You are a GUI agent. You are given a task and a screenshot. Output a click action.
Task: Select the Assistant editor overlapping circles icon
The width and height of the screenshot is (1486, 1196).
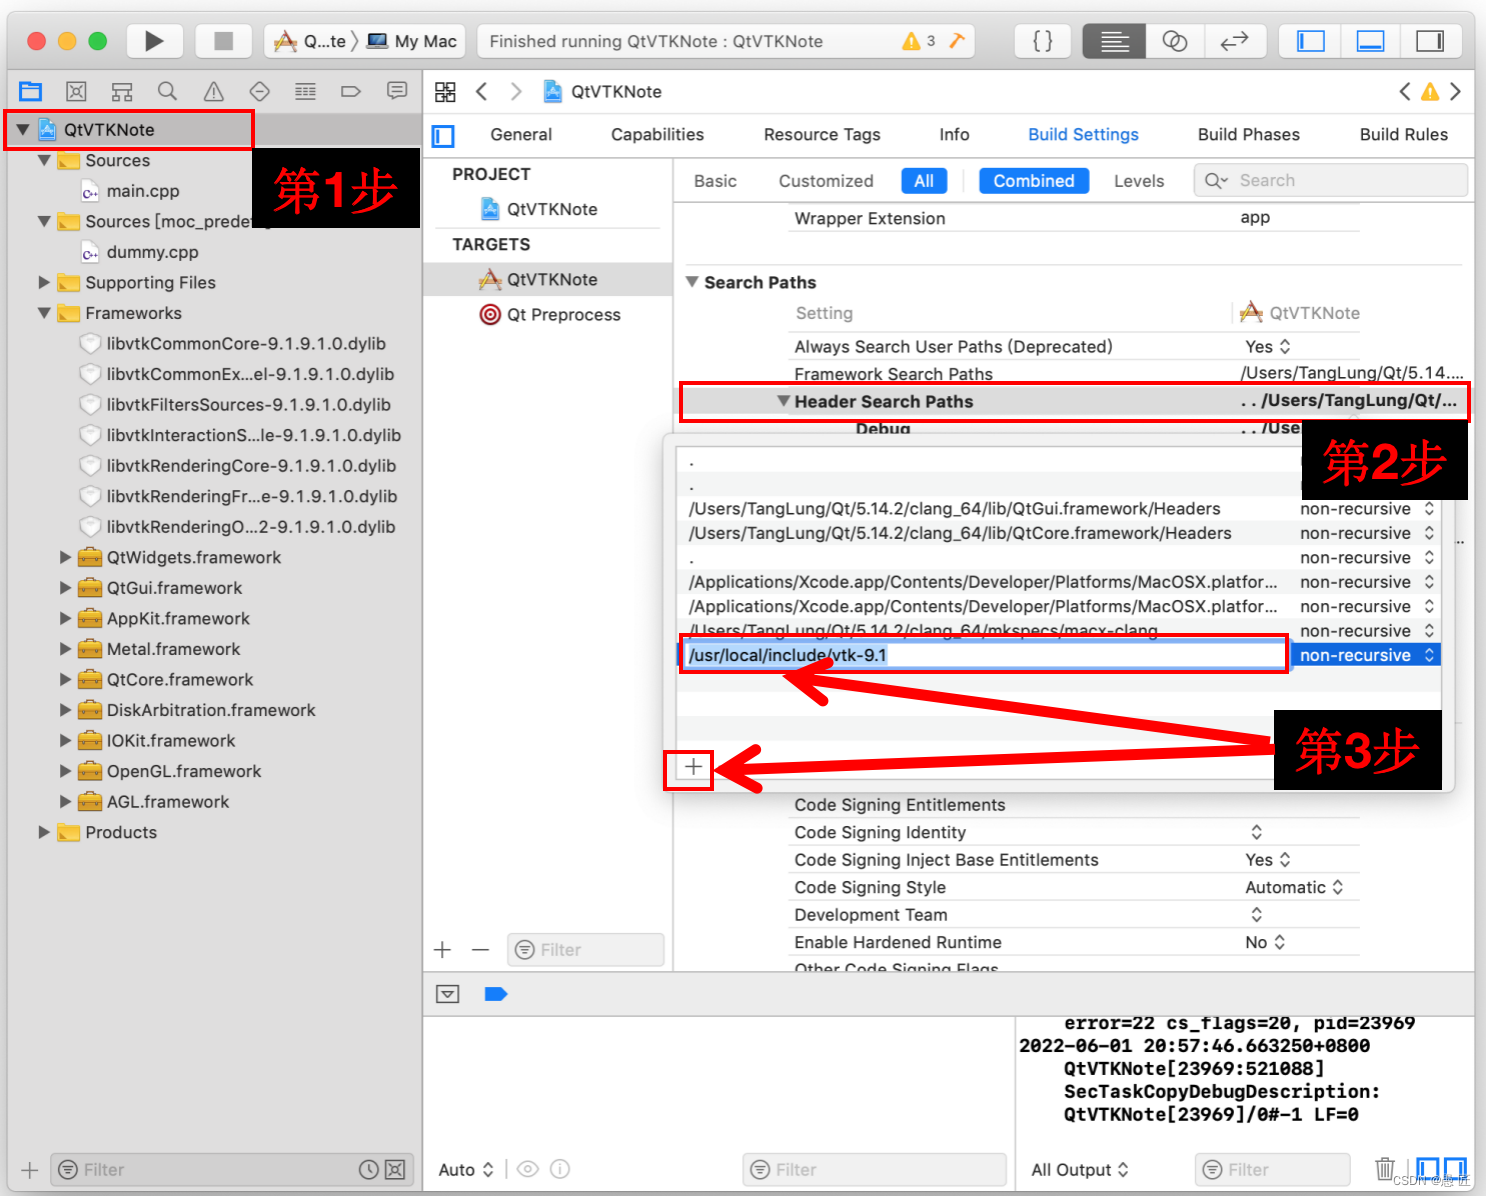pos(1174,41)
